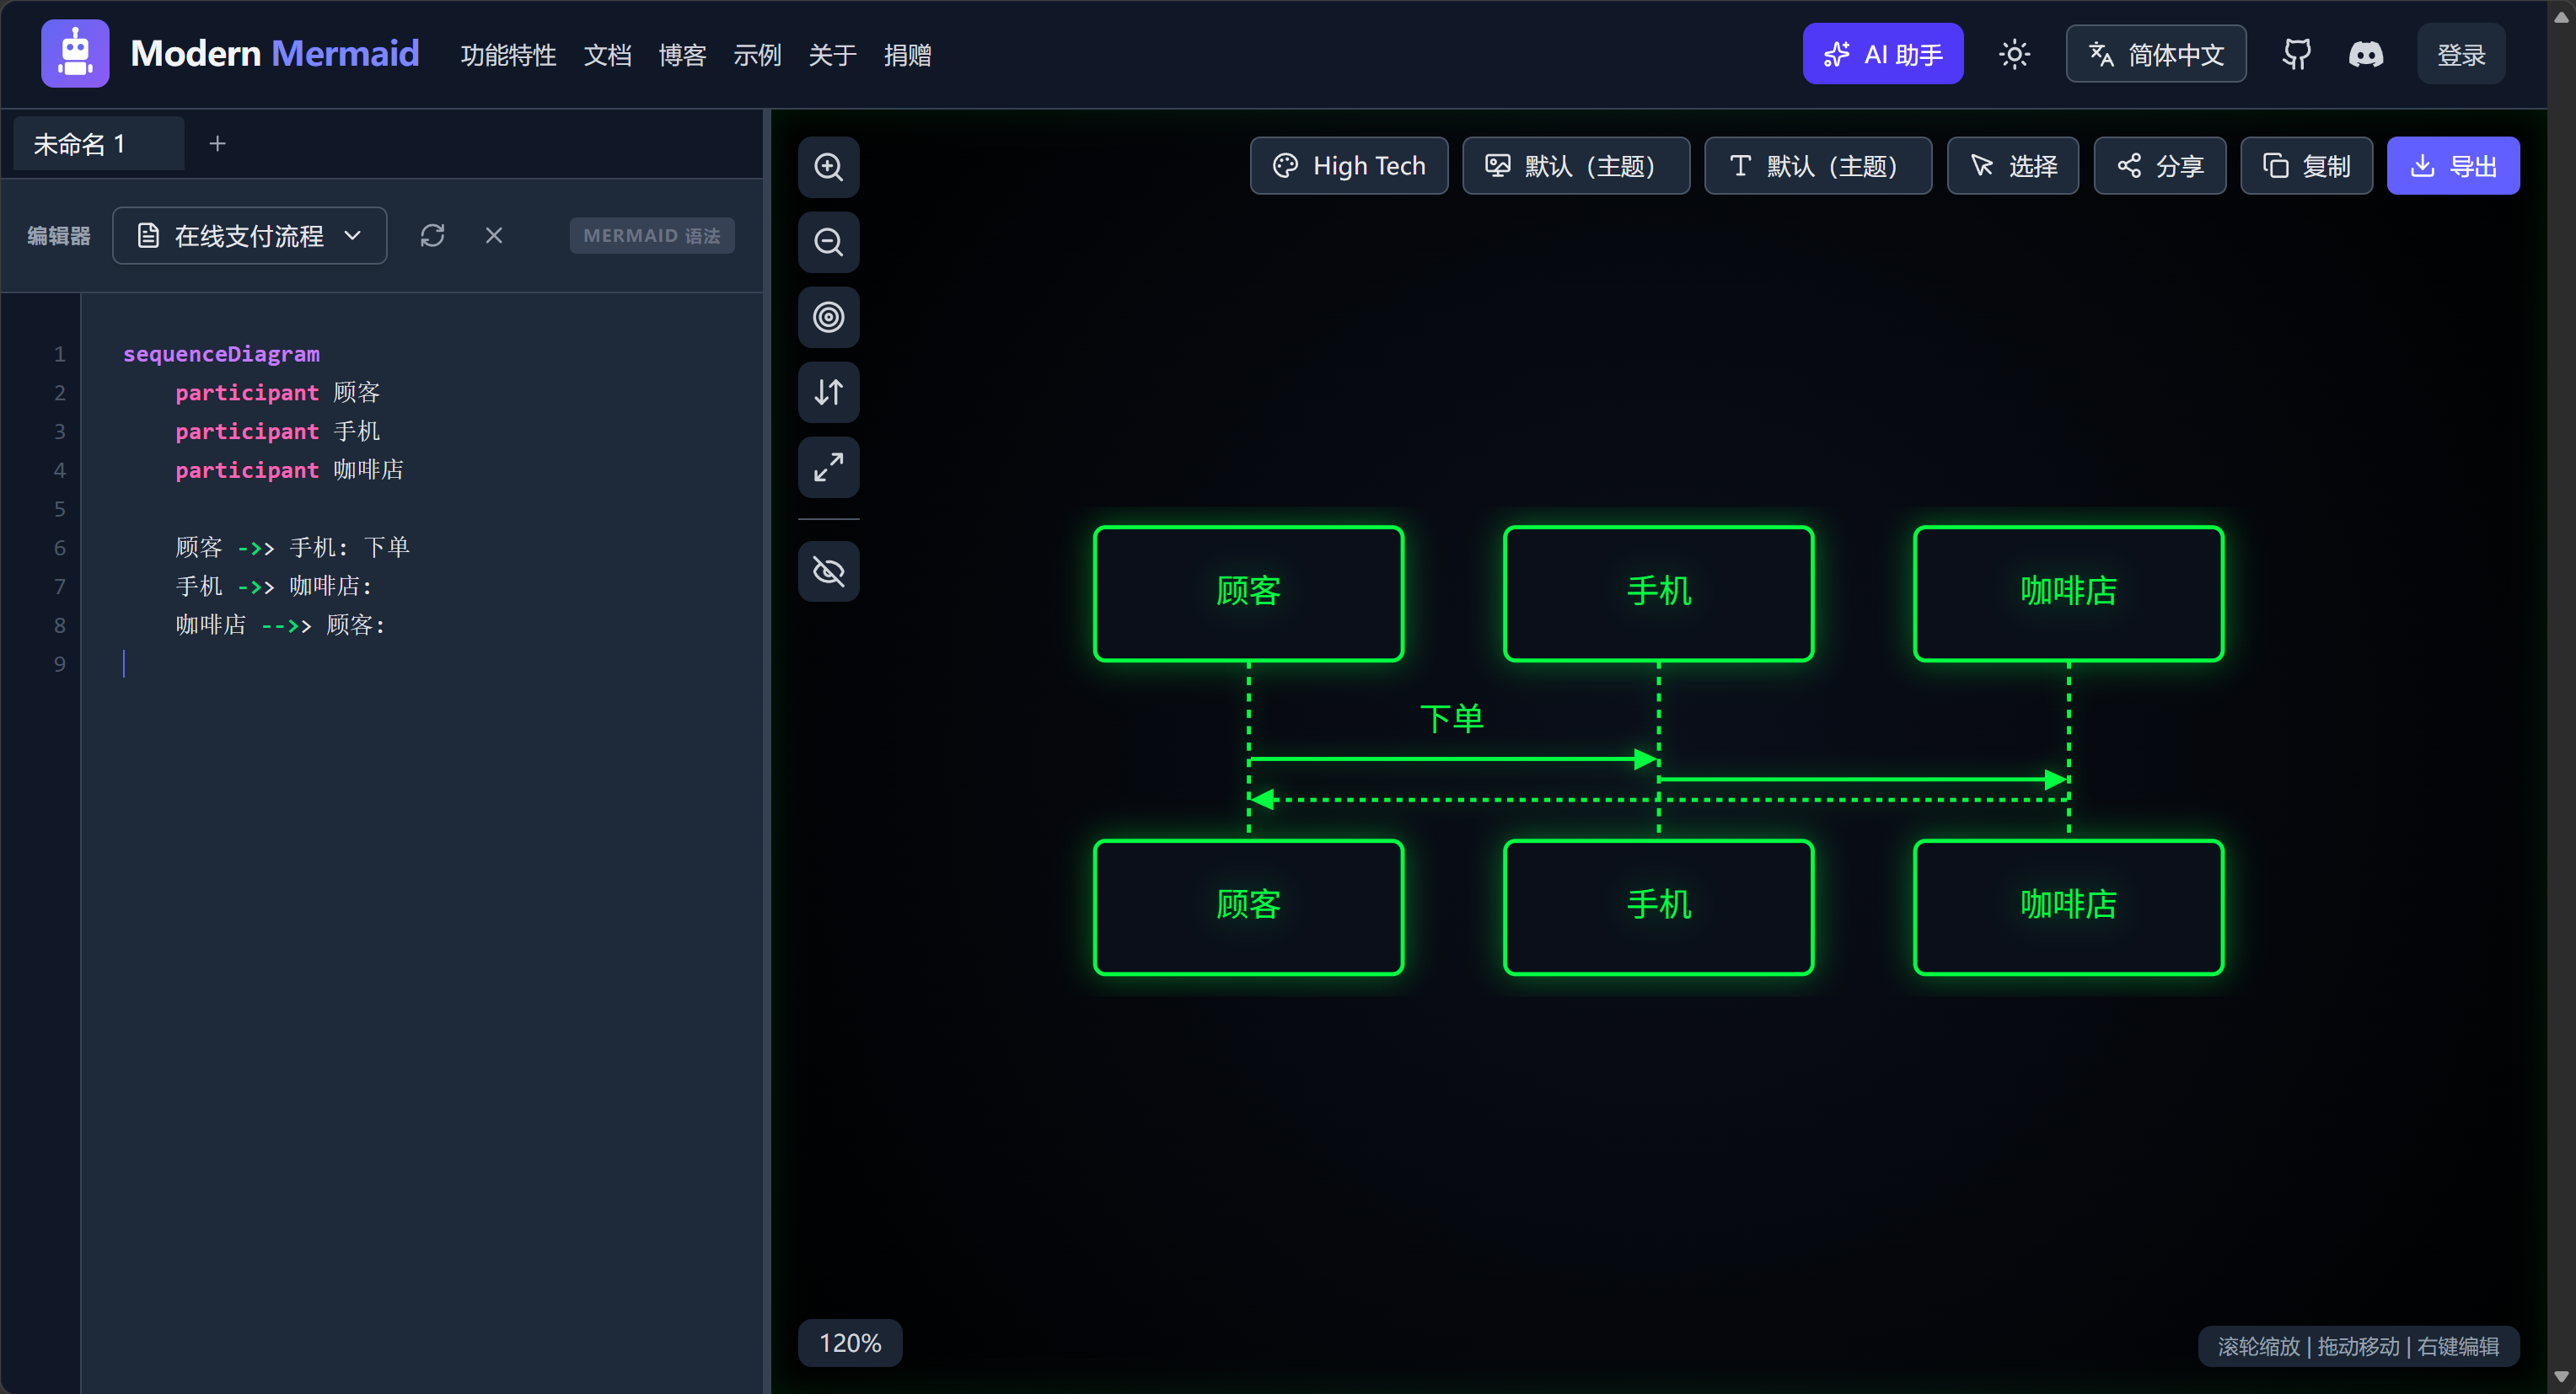Click code line 6 '顾客 ->> 手机: 下单'
2576x1394 pixels.
tap(293, 548)
